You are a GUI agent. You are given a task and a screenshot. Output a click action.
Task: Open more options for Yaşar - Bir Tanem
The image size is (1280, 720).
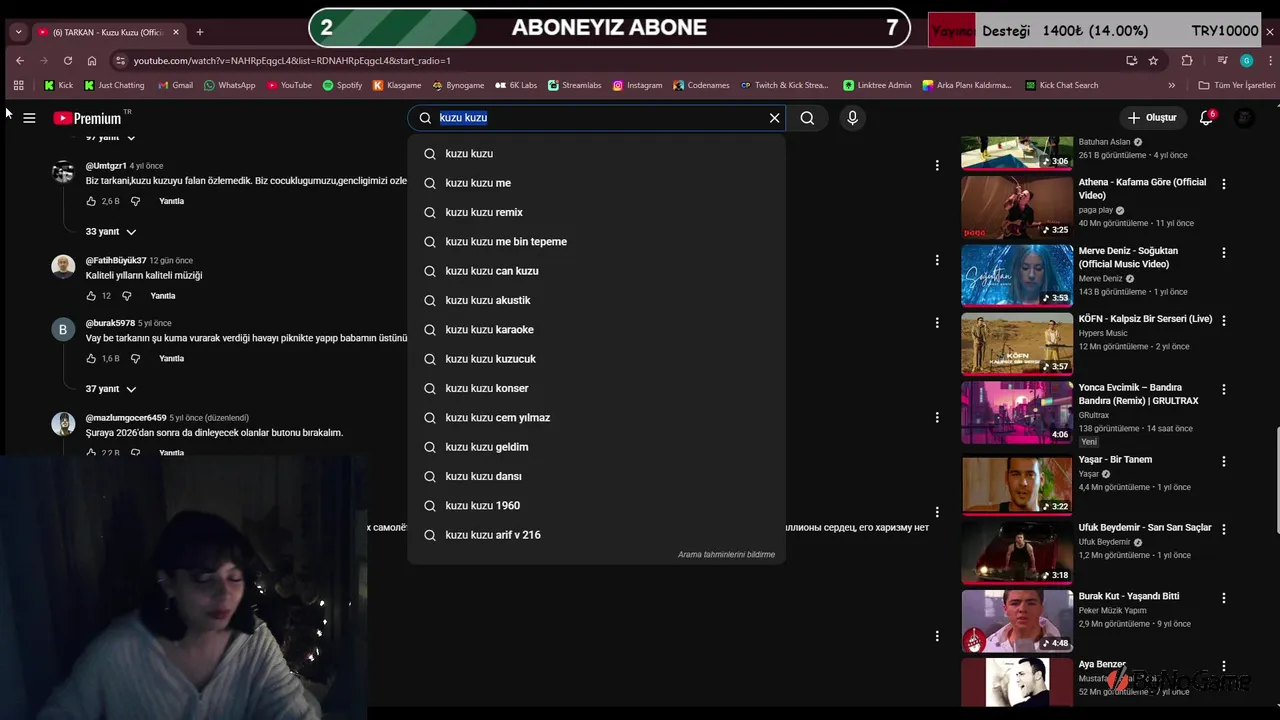1223,462
